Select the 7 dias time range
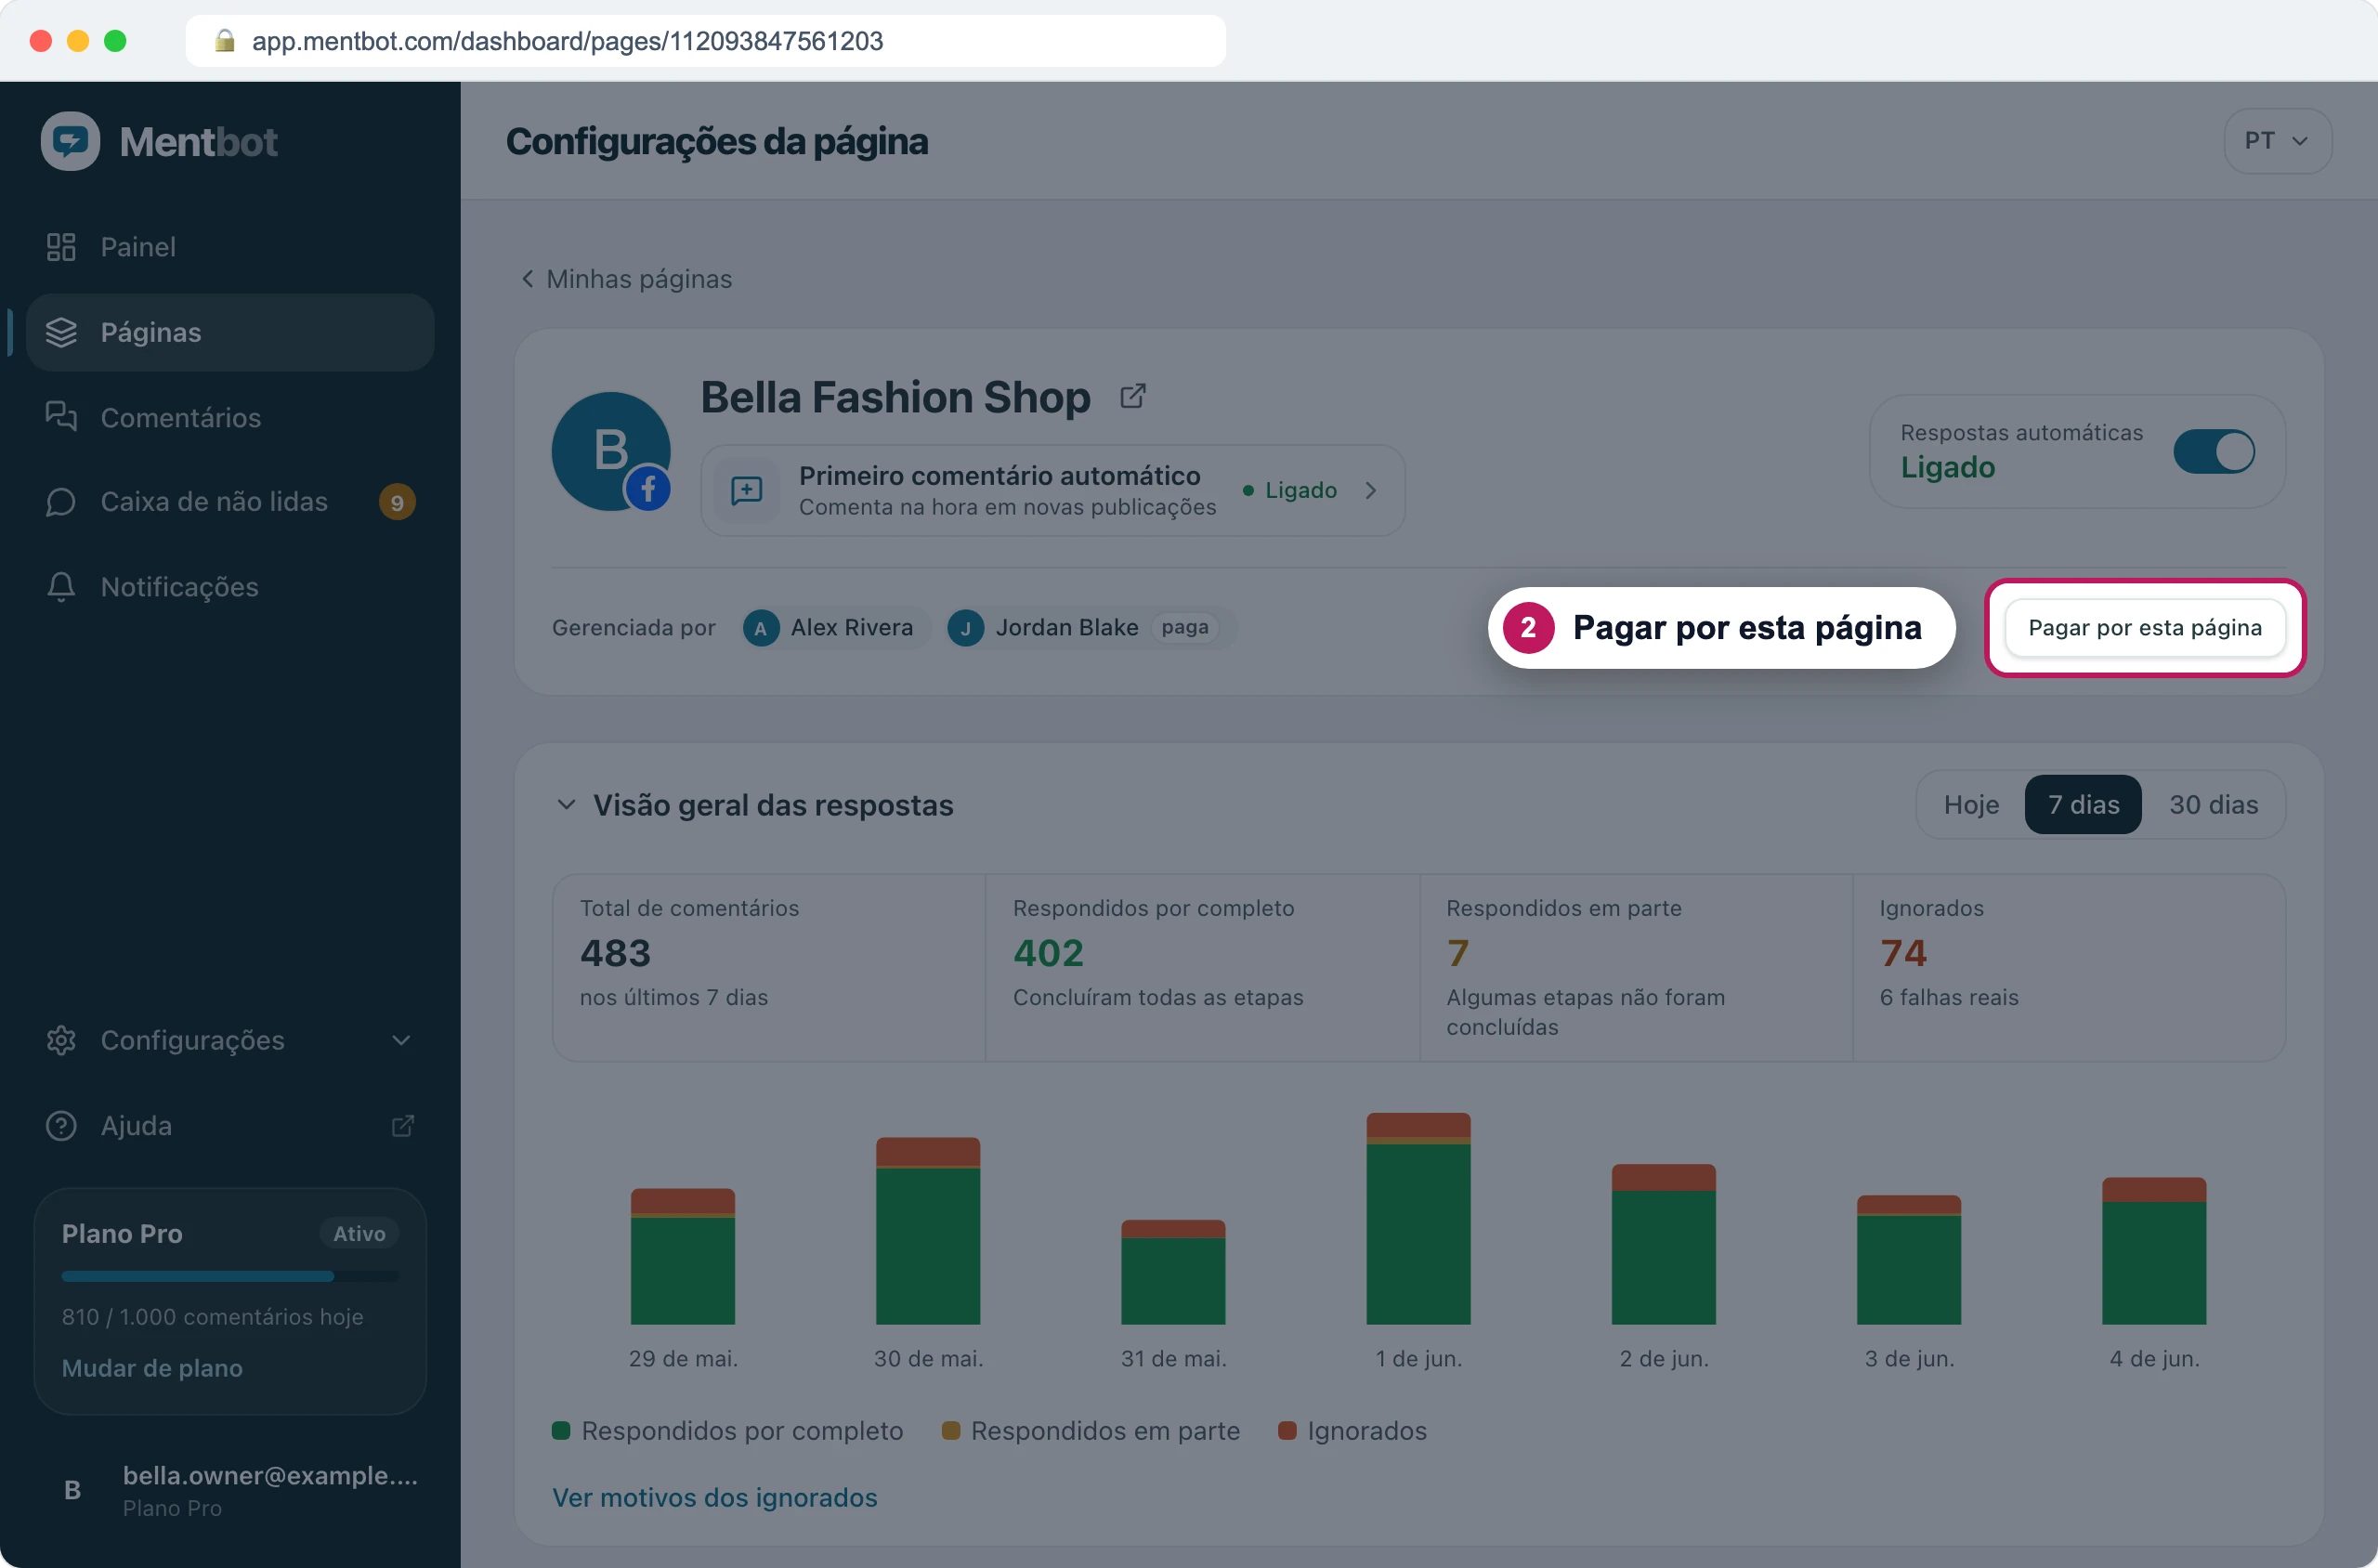The image size is (2378, 1568). 2083,804
